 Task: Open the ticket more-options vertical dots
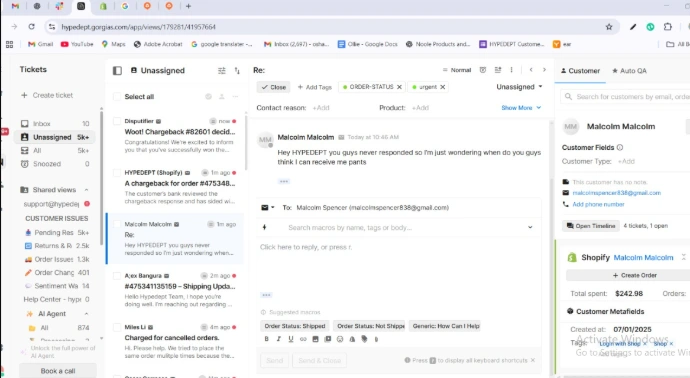click(511, 70)
